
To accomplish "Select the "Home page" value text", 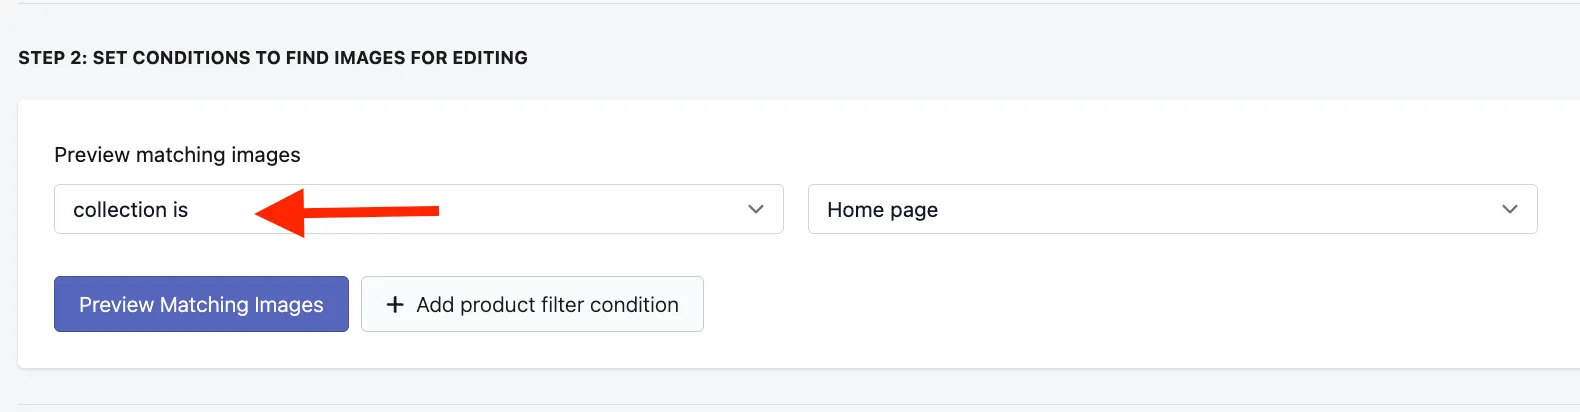I will [883, 210].
